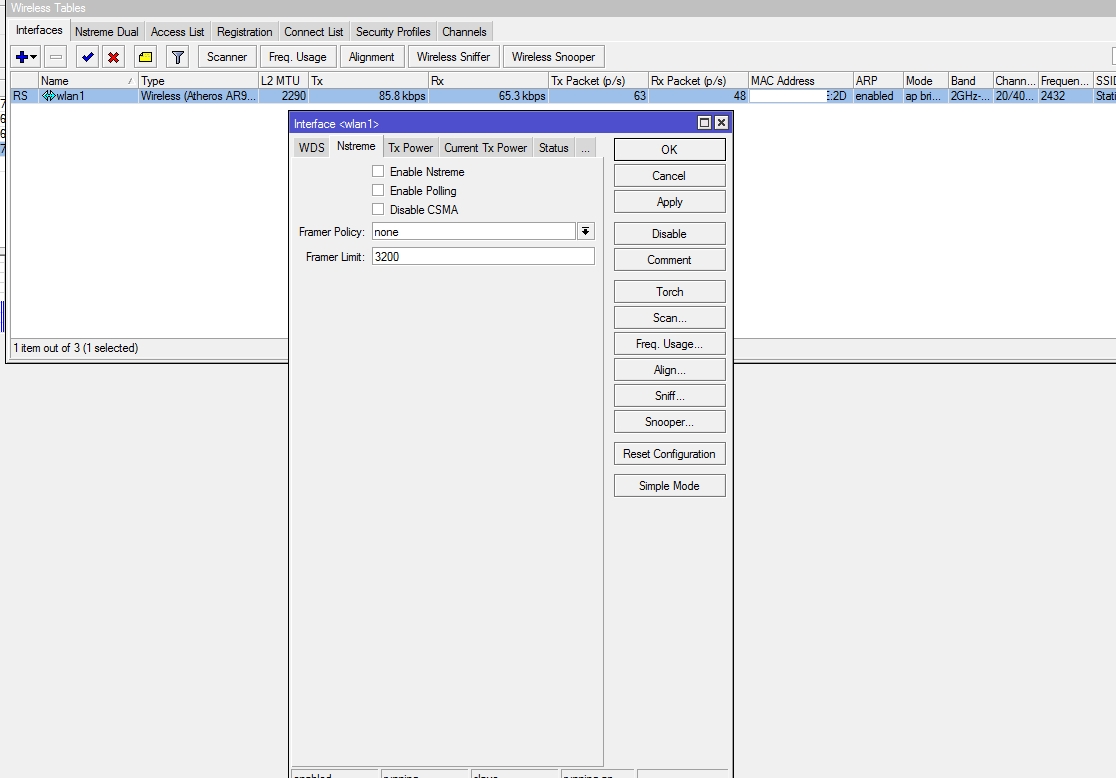Enable the Nstreme checkbox
The height and width of the screenshot is (778, 1116).
[378, 171]
